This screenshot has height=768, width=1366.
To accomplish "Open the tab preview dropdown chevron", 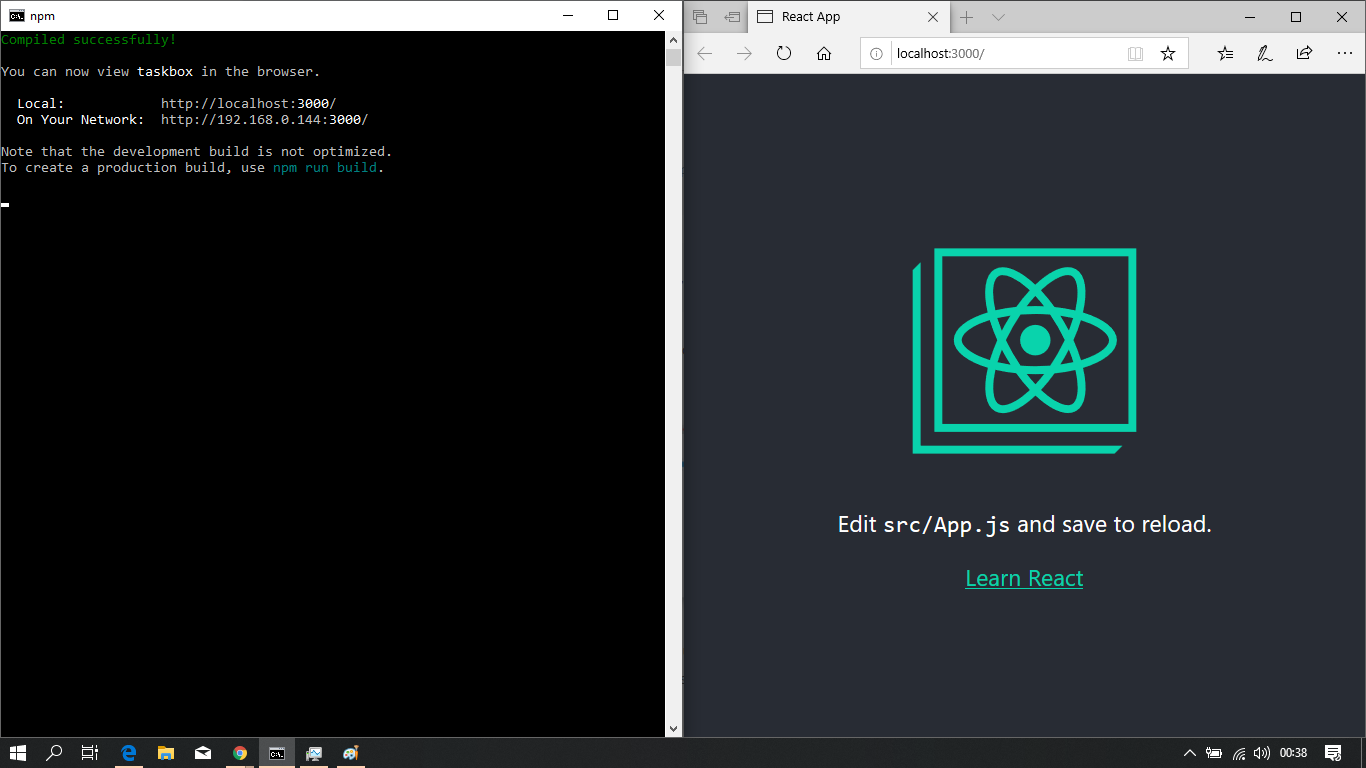I will (x=998, y=17).
